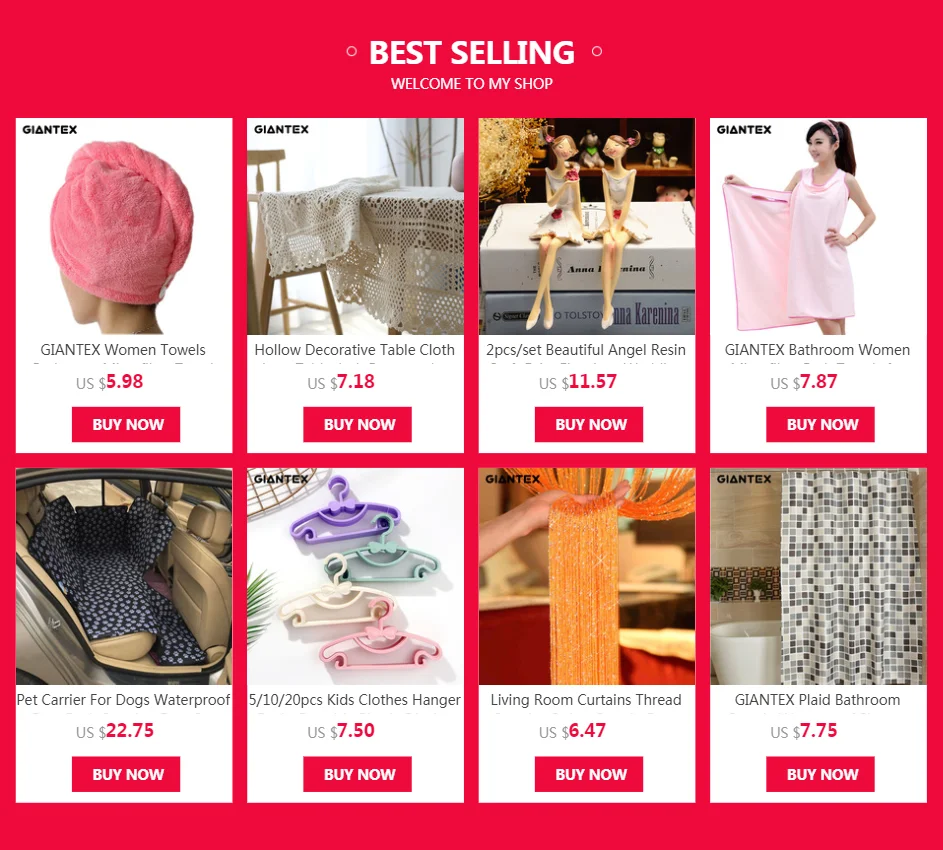The width and height of the screenshot is (943, 850).
Task: Click Buy Now under GIANTEX Women Towels
Action: 126,425
